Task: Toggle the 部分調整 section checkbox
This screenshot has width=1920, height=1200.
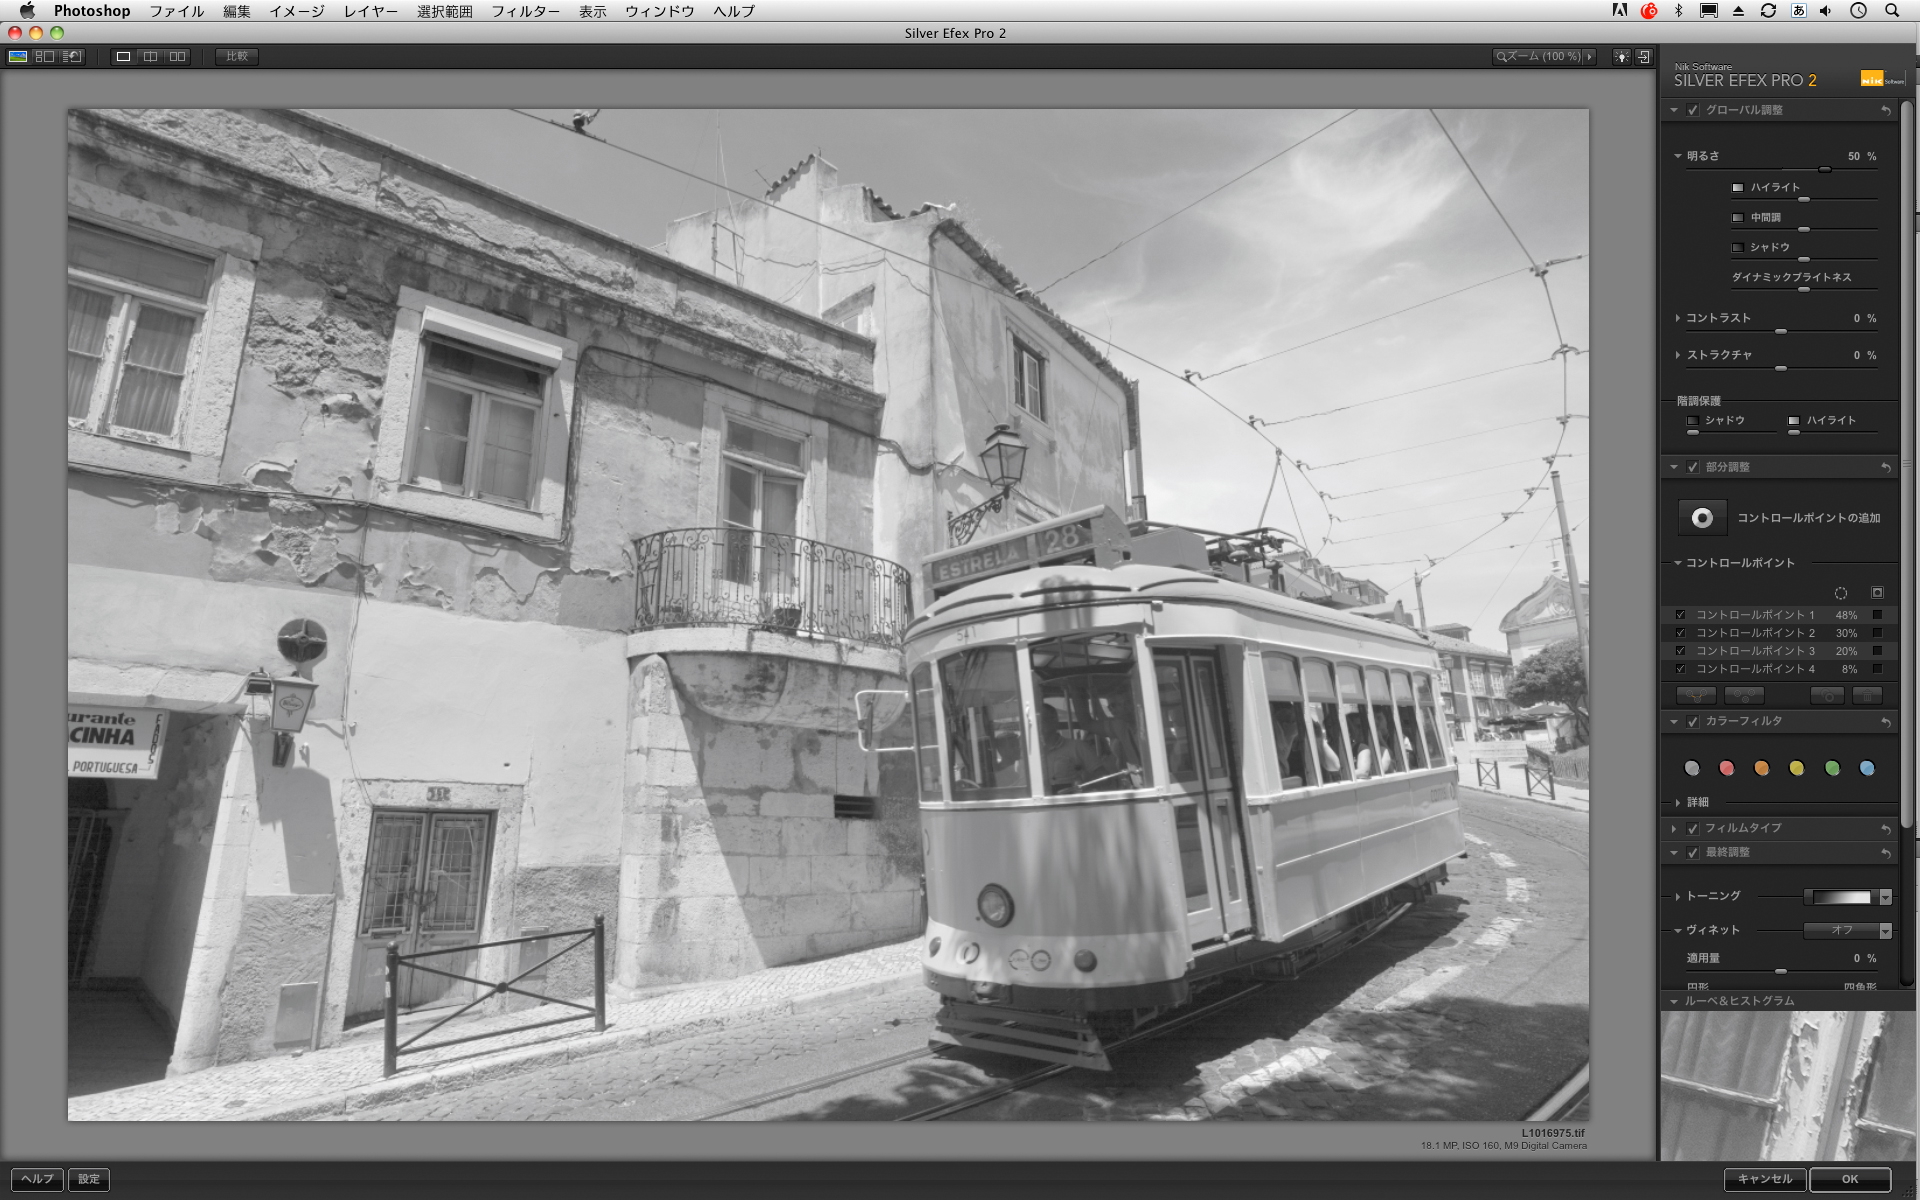Action: click(1693, 467)
